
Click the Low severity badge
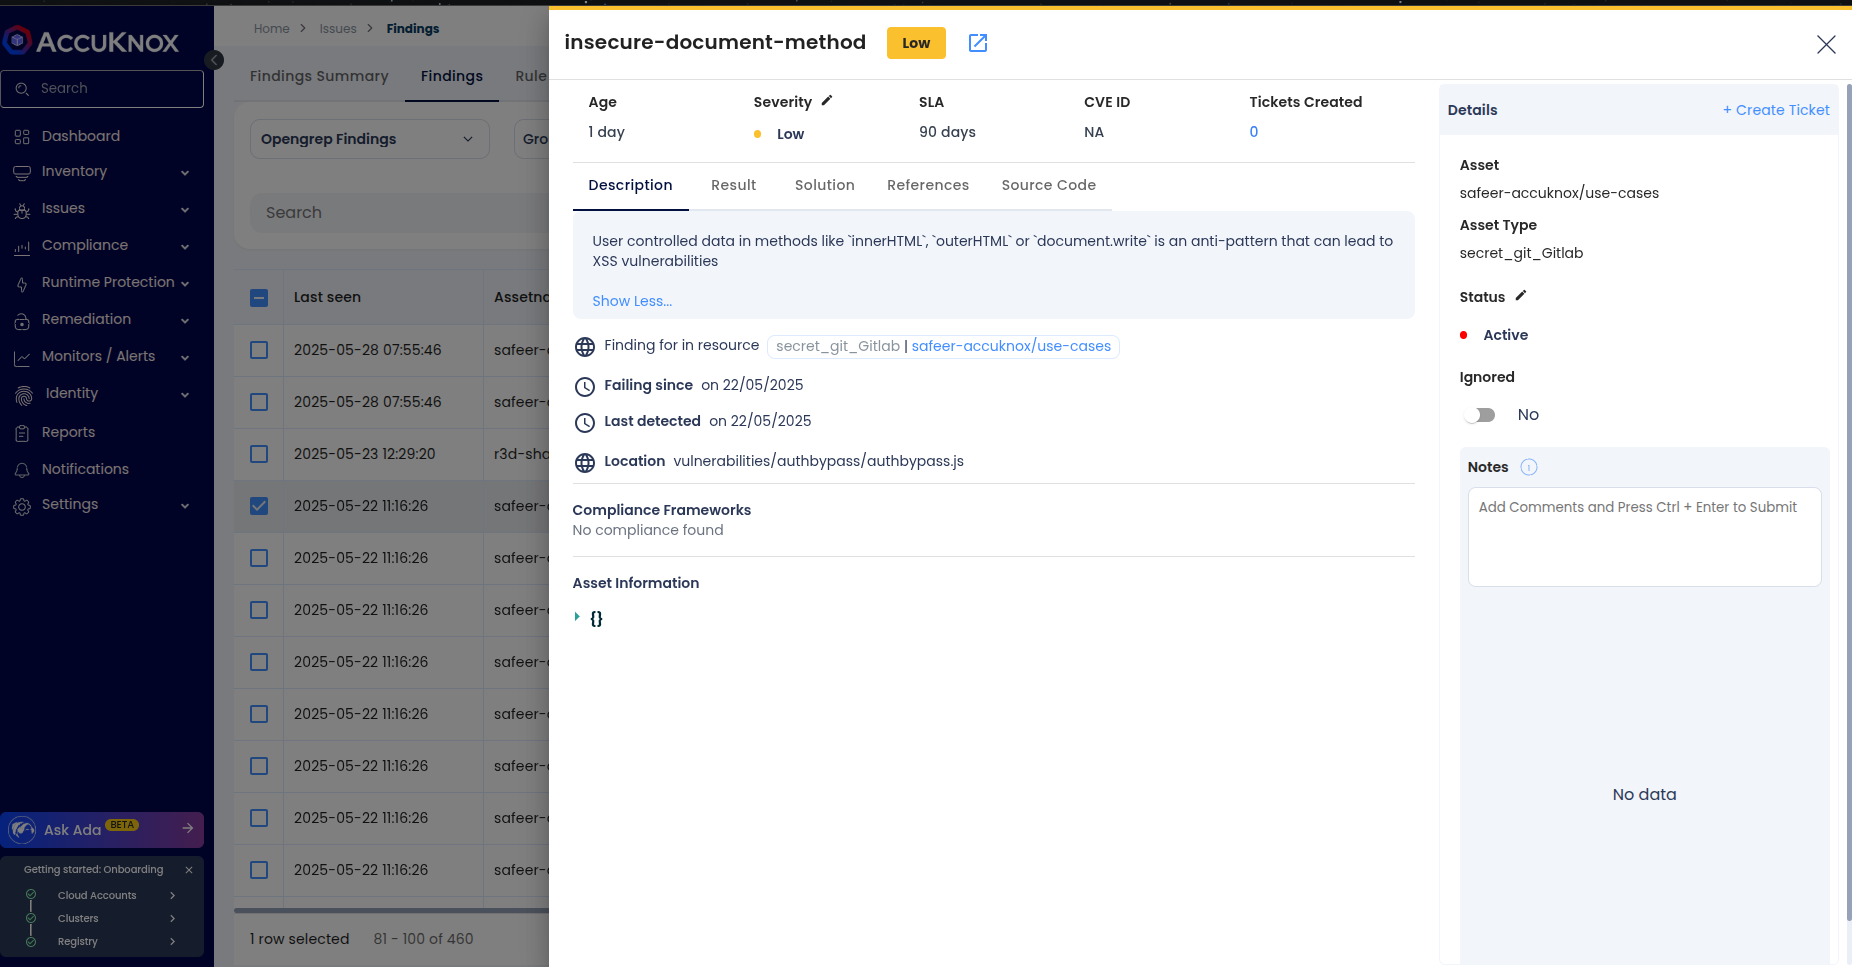[916, 43]
